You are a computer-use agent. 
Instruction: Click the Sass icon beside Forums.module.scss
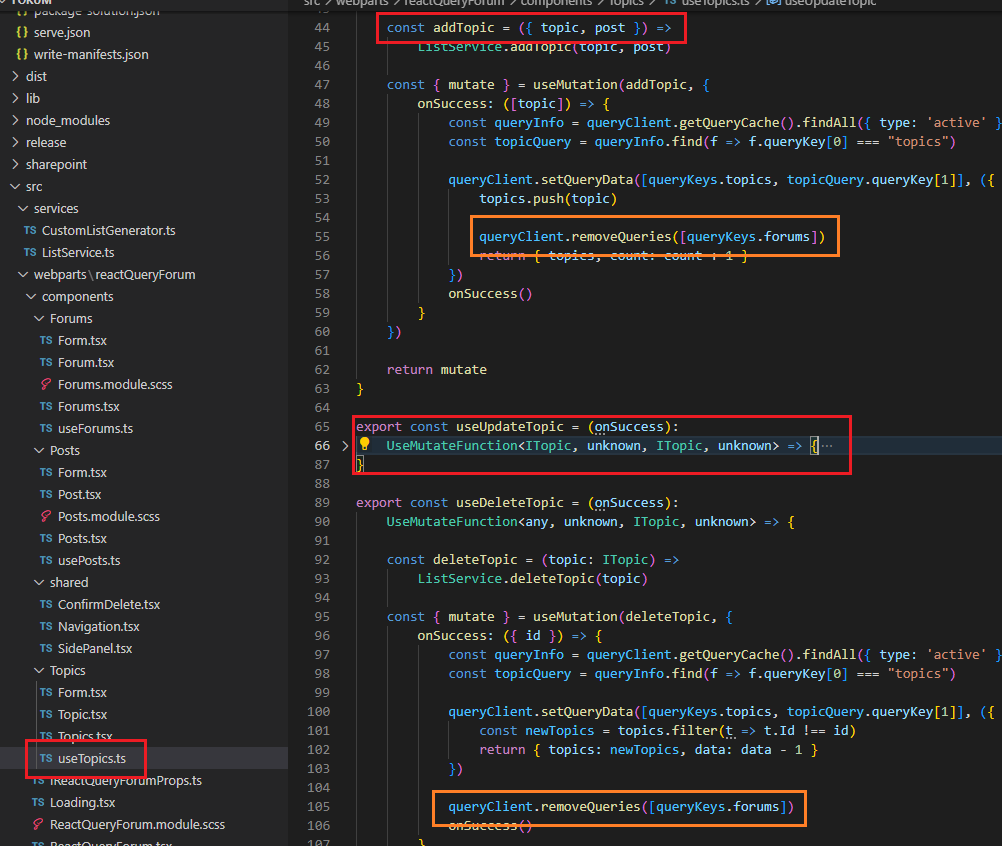tap(46, 385)
